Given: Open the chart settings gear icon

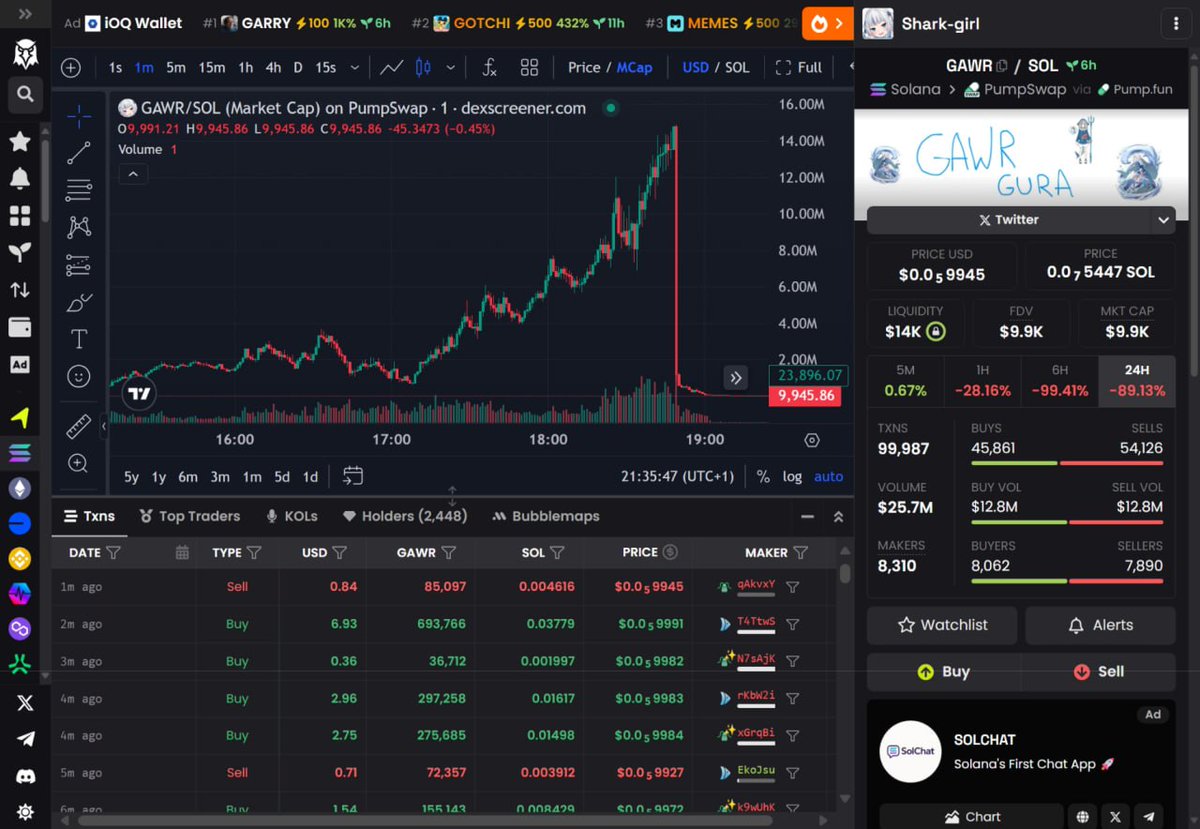Looking at the screenshot, I should point(812,440).
